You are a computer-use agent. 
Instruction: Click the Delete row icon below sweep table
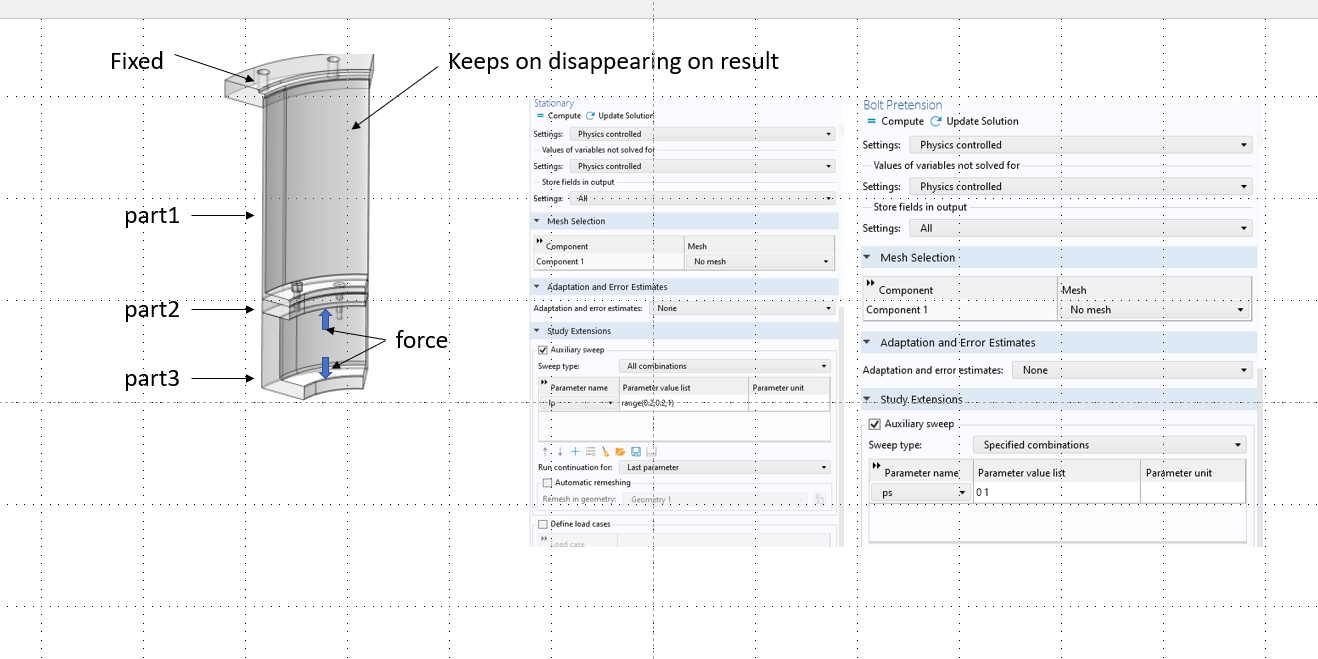click(x=590, y=452)
